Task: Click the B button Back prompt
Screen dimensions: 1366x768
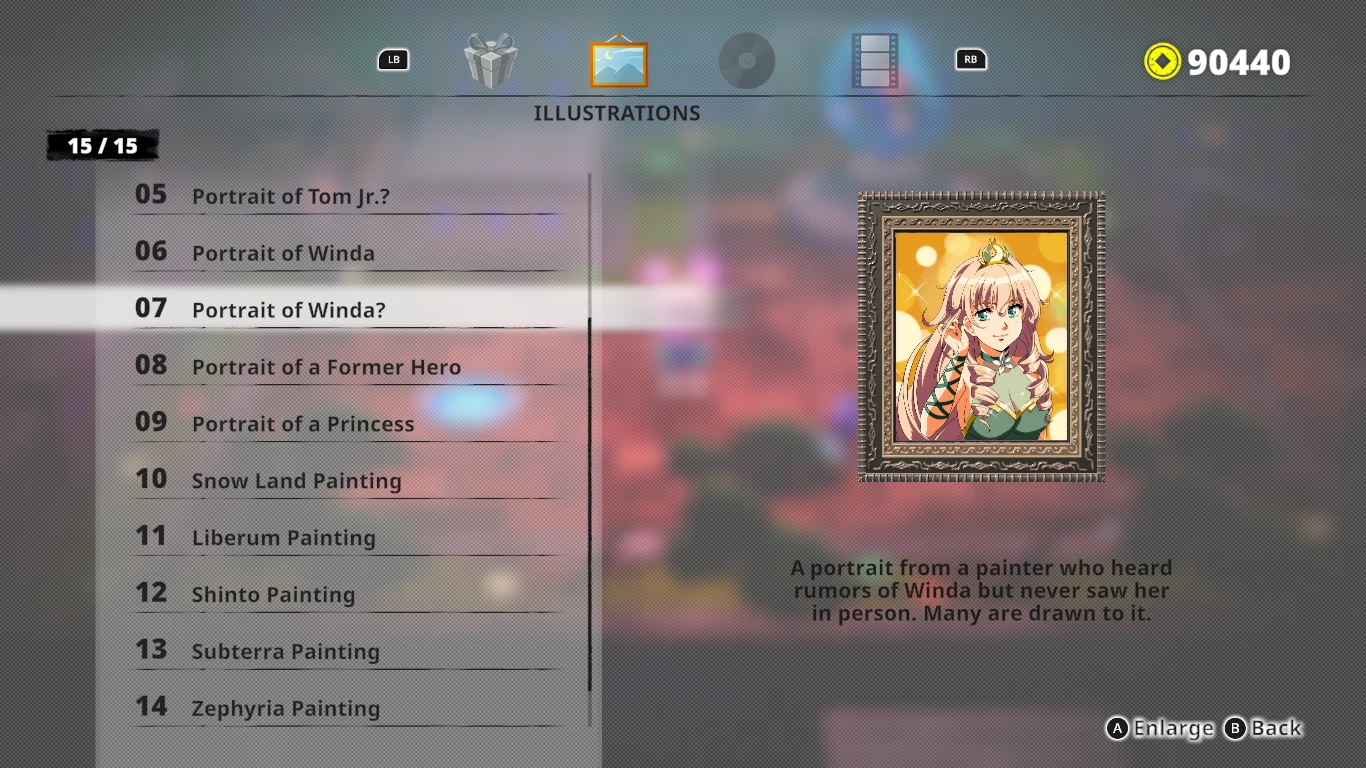Action: tap(1264, 728)
